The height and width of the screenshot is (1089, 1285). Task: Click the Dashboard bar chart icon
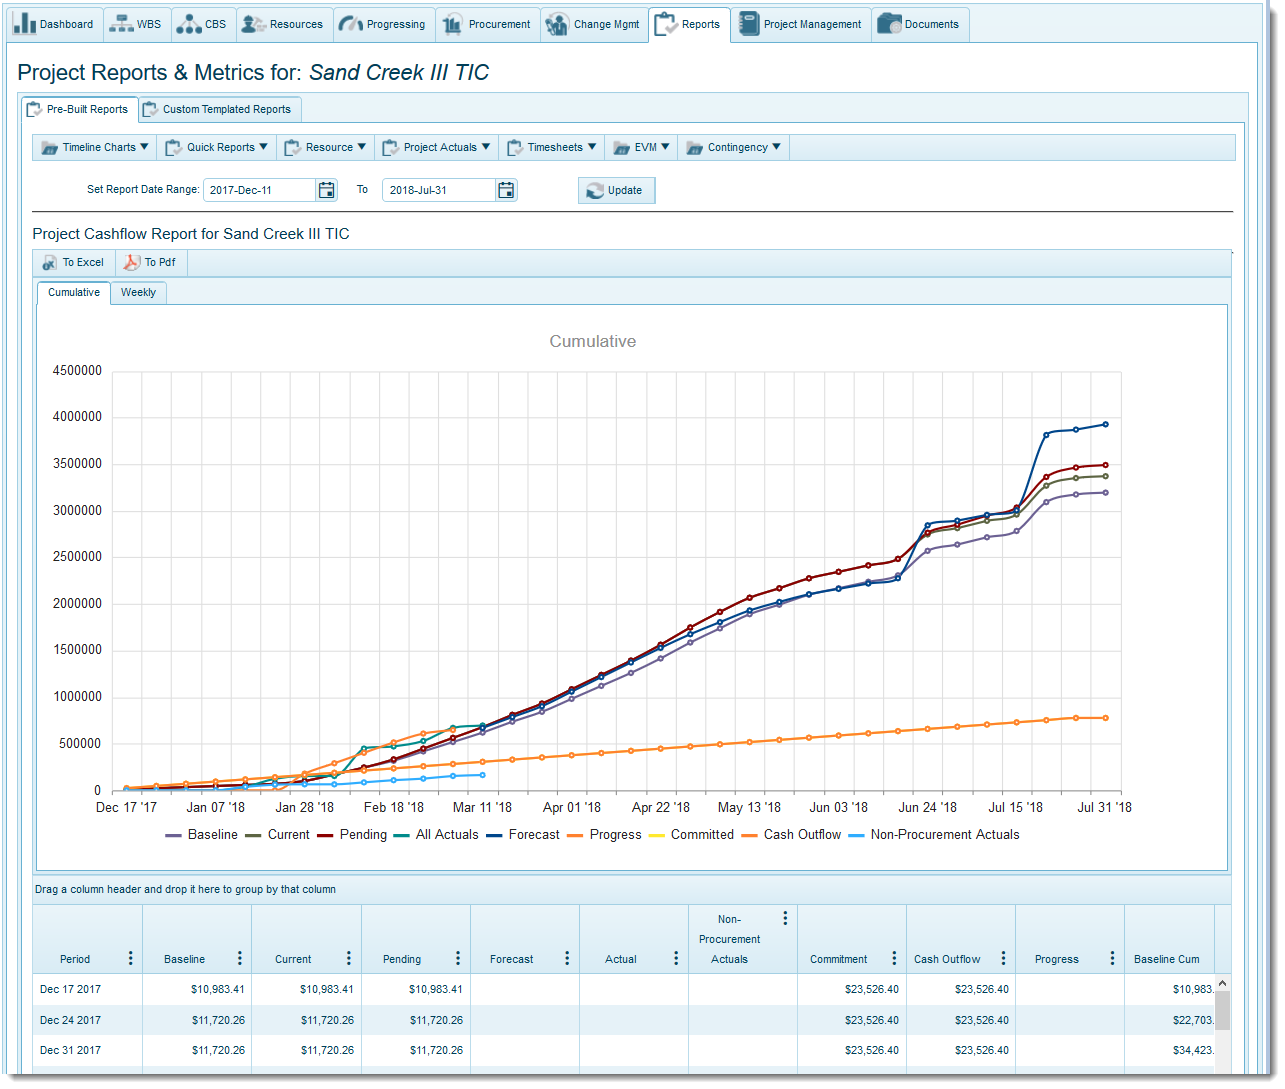click(25, 24)
